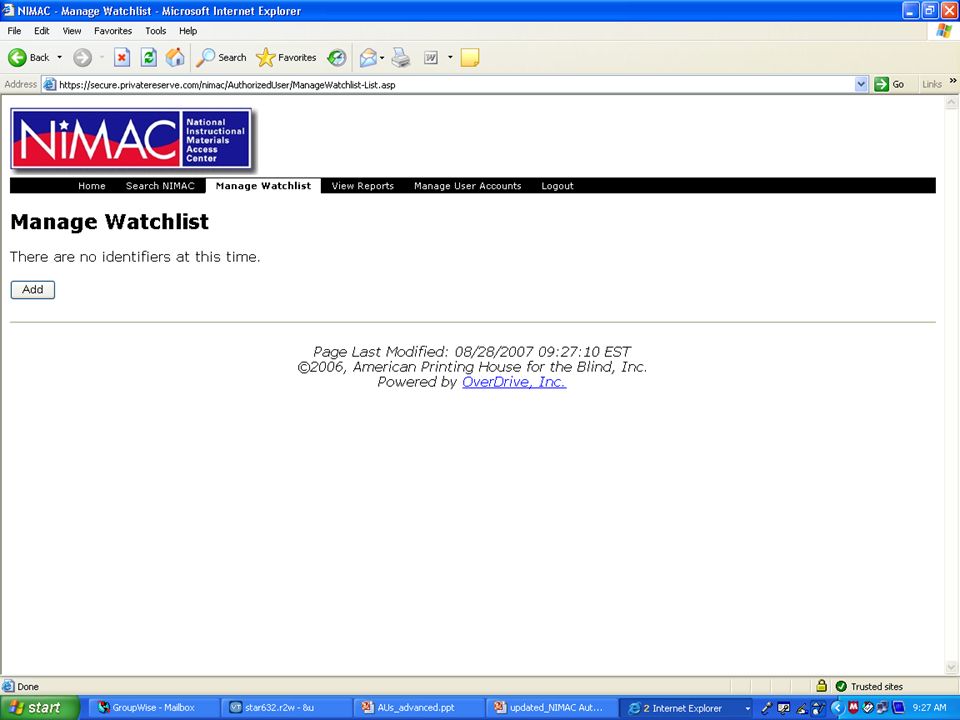Open the Favorites menu
The image size is (960, 720).
113,31
